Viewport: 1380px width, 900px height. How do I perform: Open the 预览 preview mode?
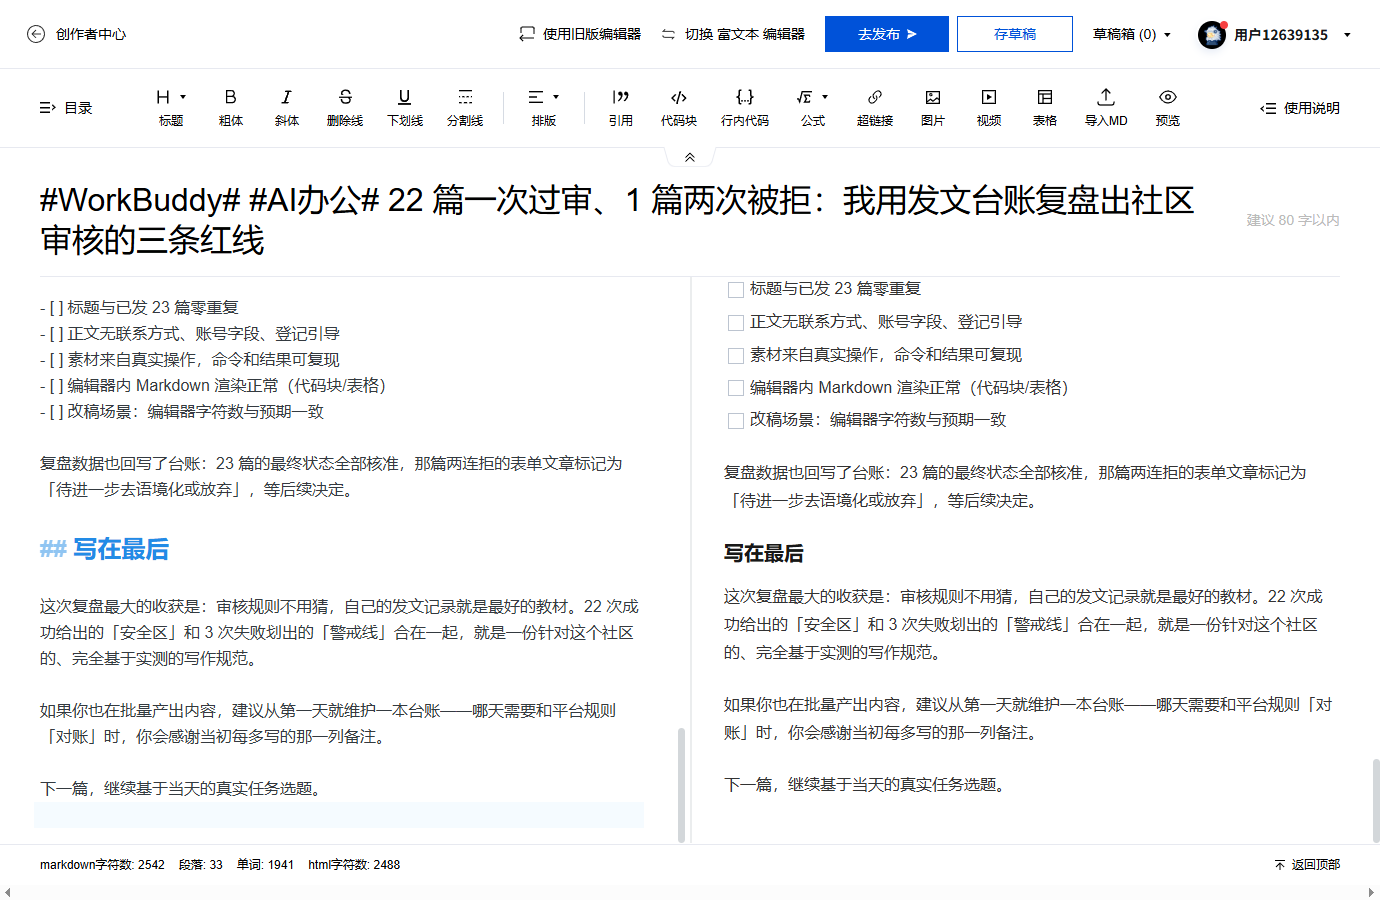[x=1168, y=108]
